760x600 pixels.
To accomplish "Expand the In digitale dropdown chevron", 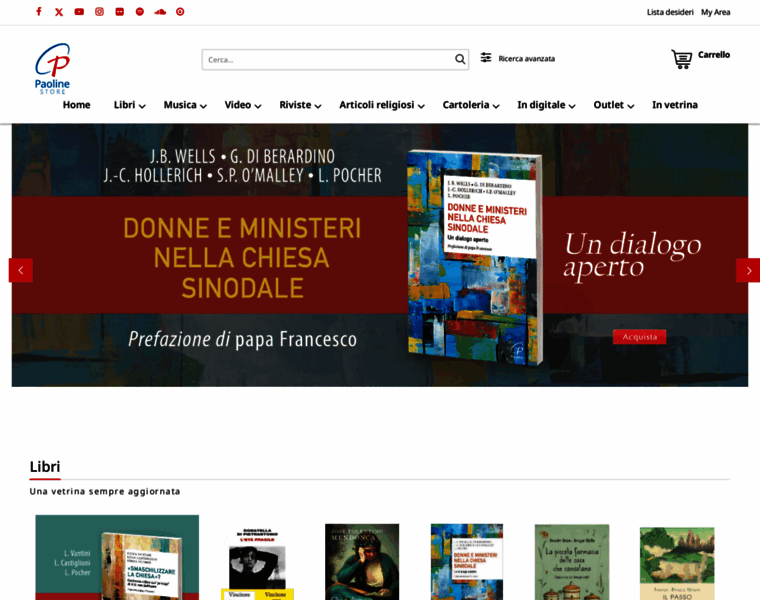I will [x=572, y=106].
